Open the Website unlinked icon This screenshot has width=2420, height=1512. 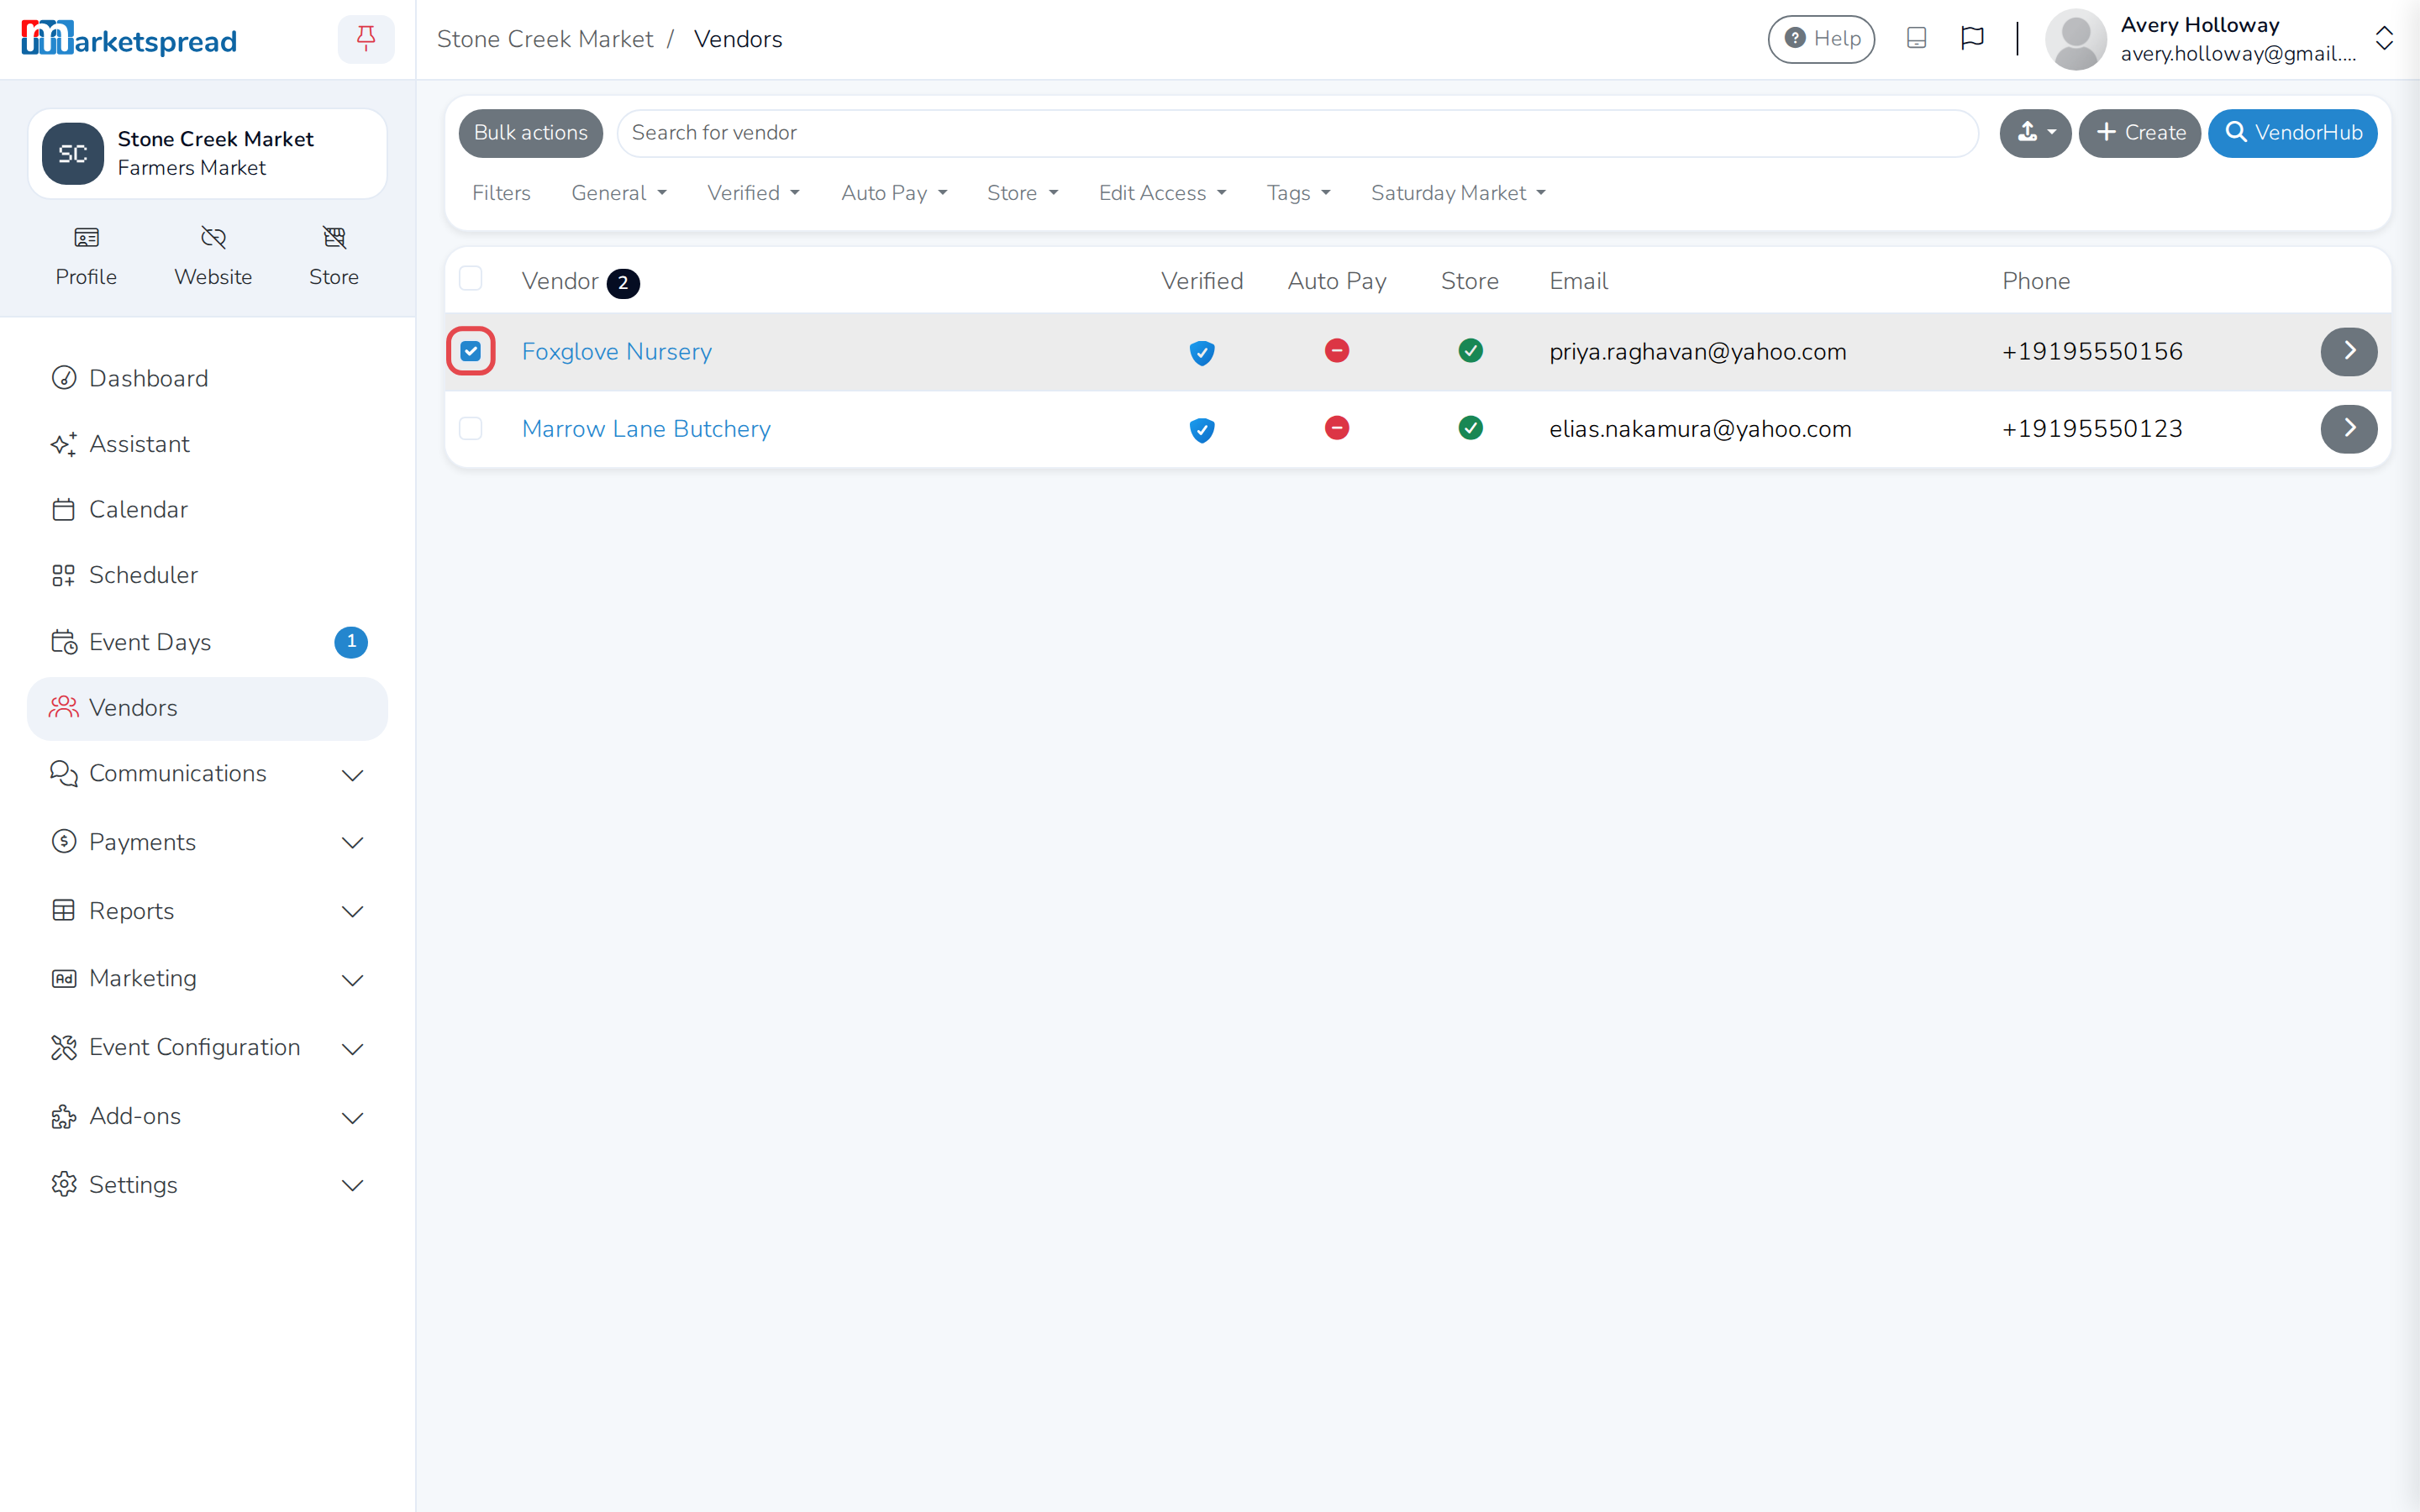[213, 238]
